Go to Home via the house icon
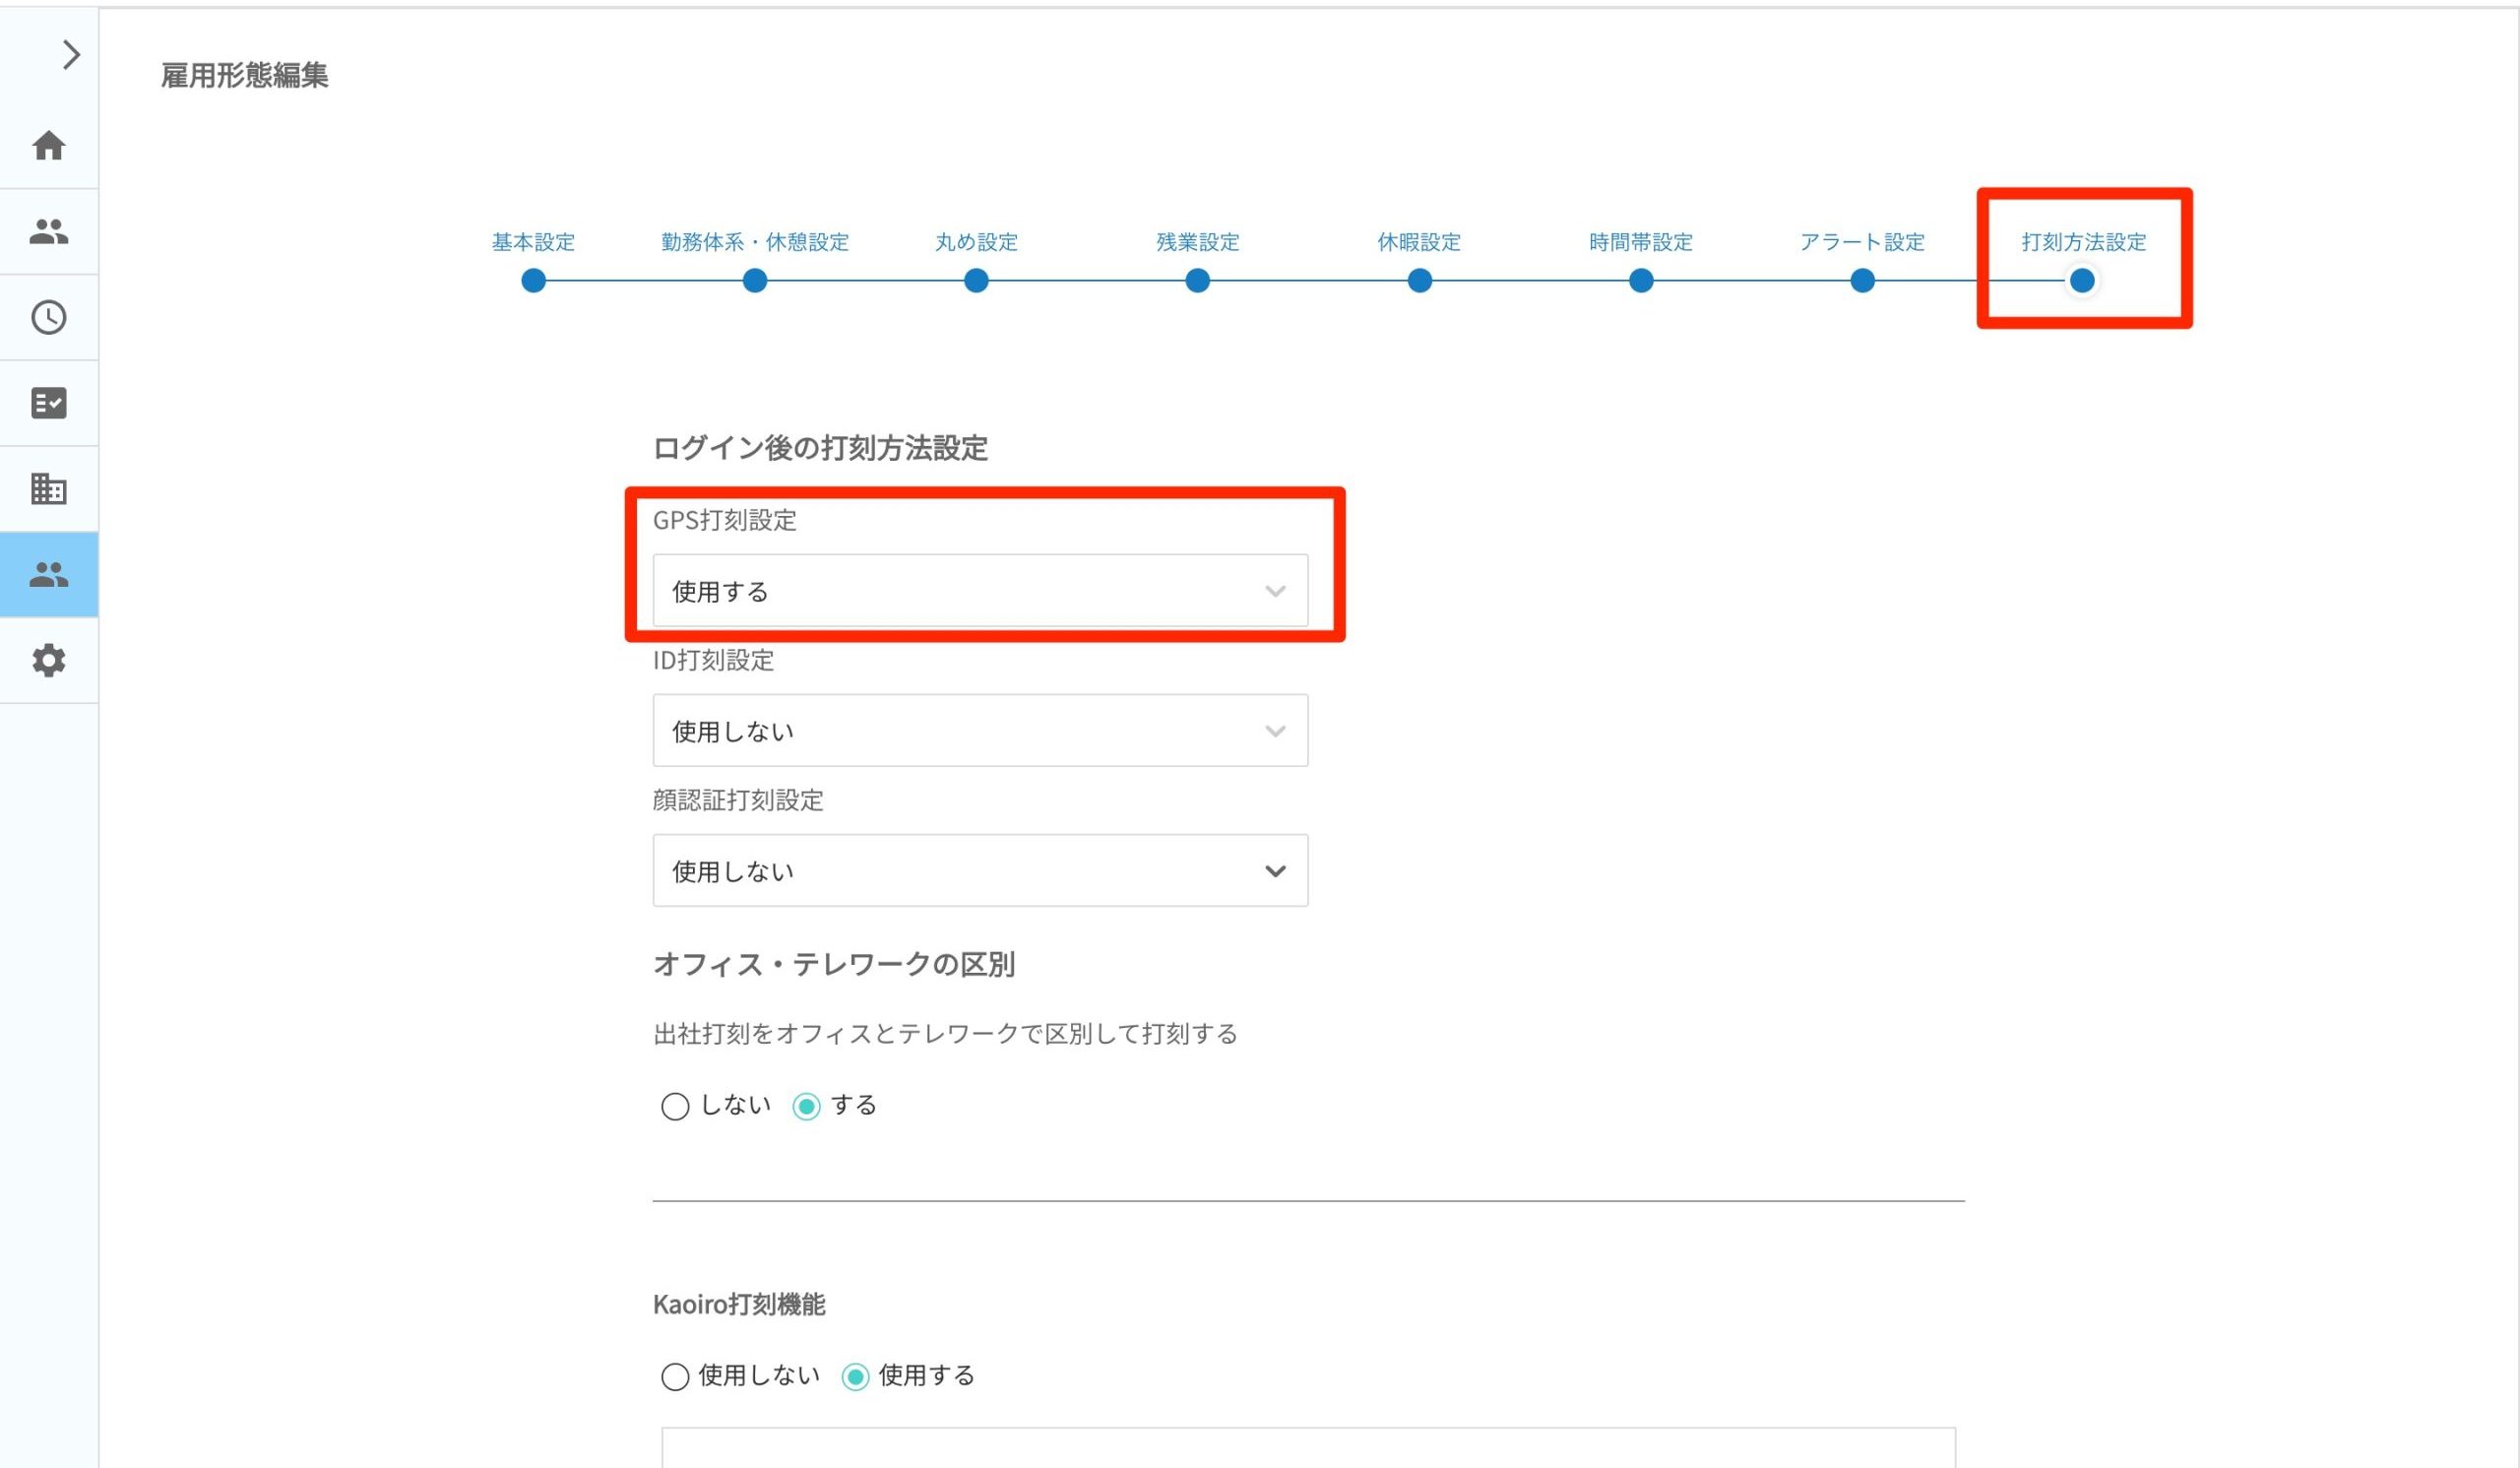 (48, 146)
